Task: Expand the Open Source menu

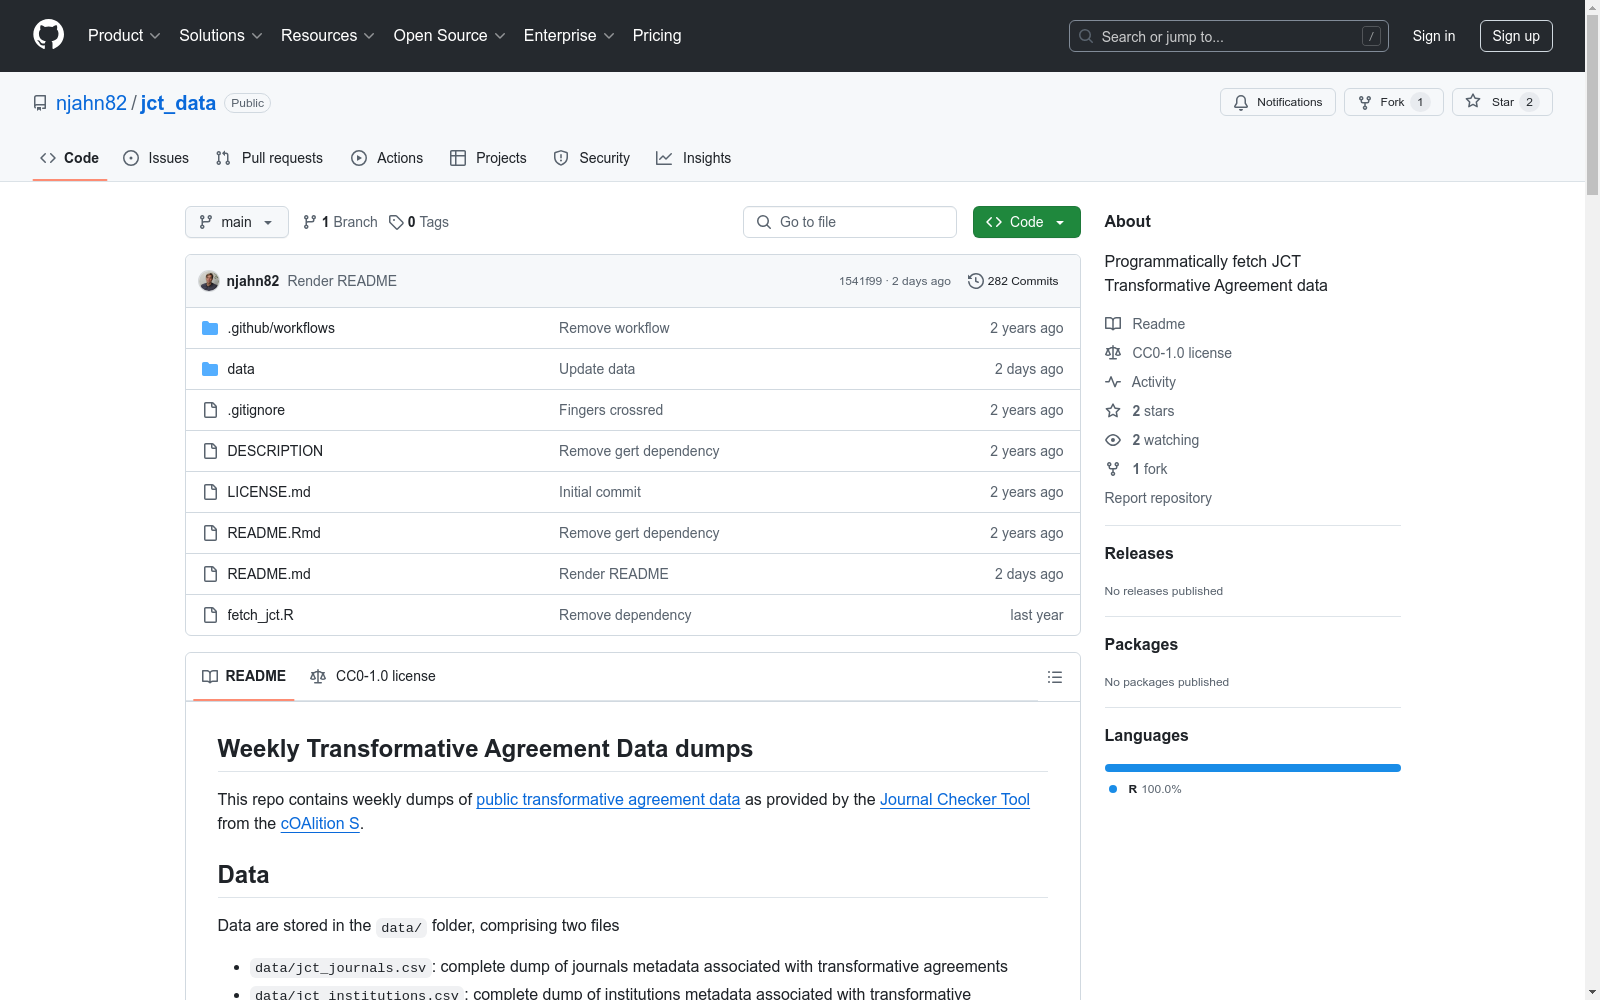Action: click(450, 35)
